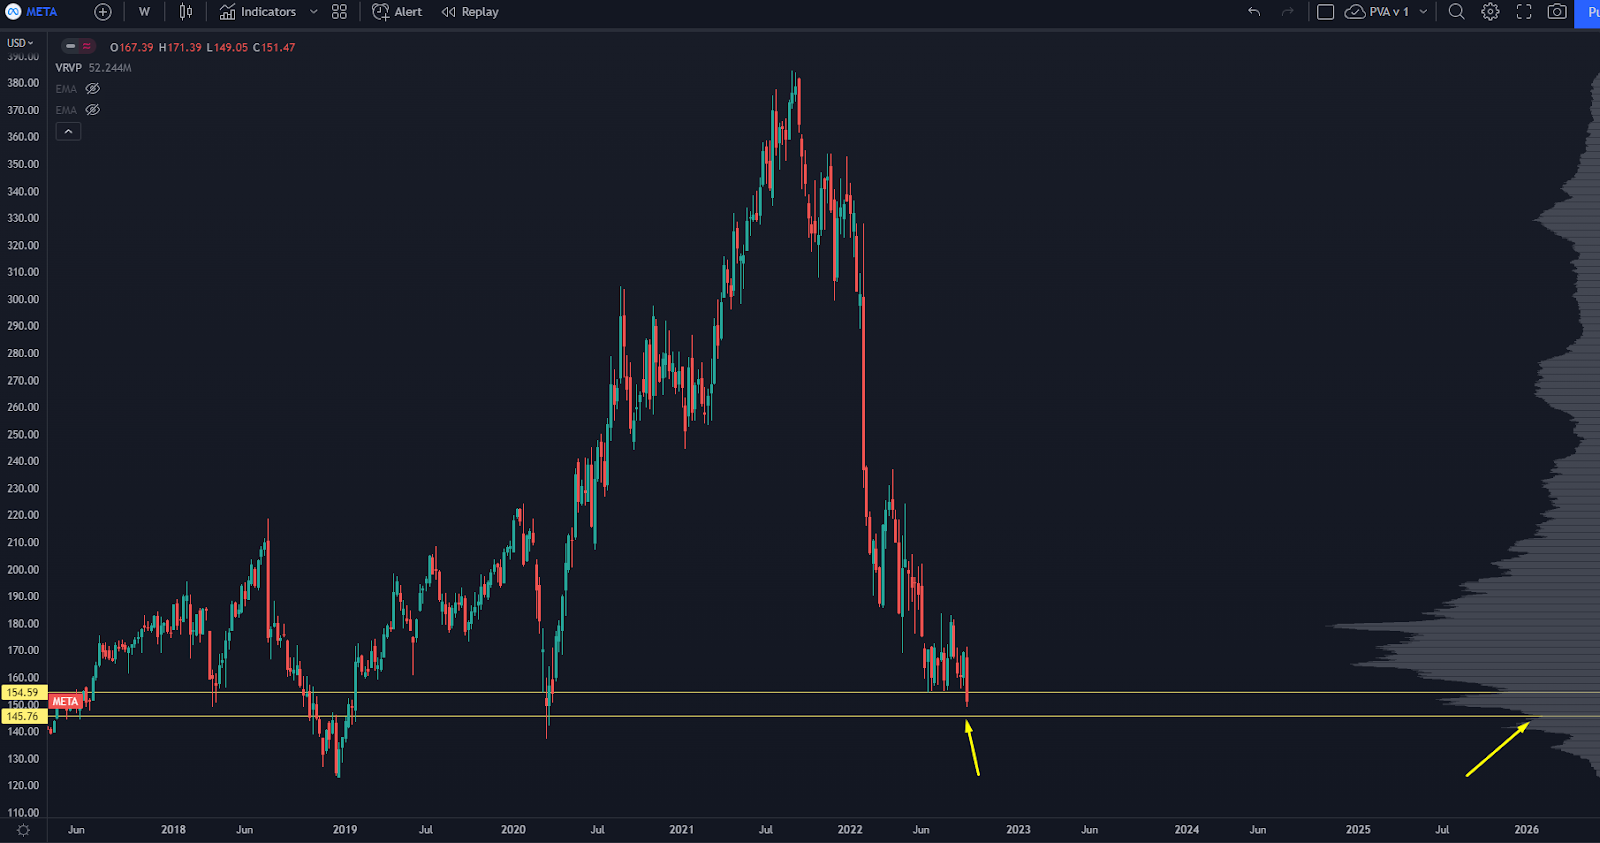1600x843 pixels.
Task: Open the USD currency dropdown
Action: click(x=20, y=43)
